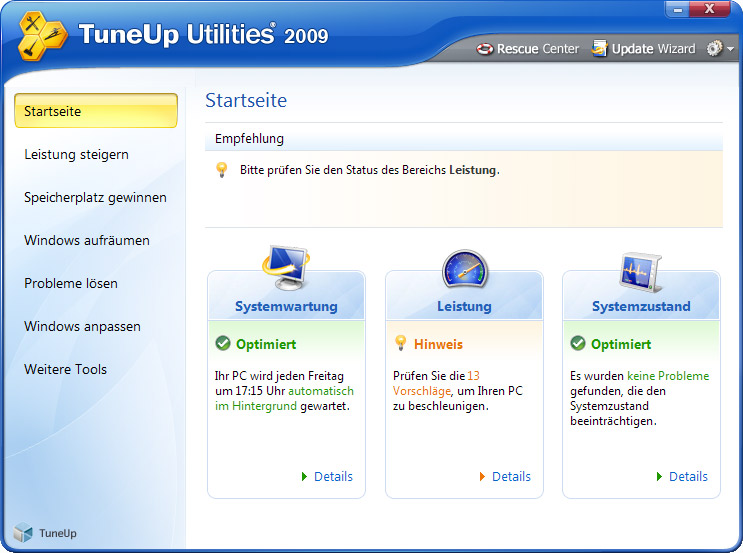Open Details link in Systemzustand card
Screen dimensions: 743x553
688,476
